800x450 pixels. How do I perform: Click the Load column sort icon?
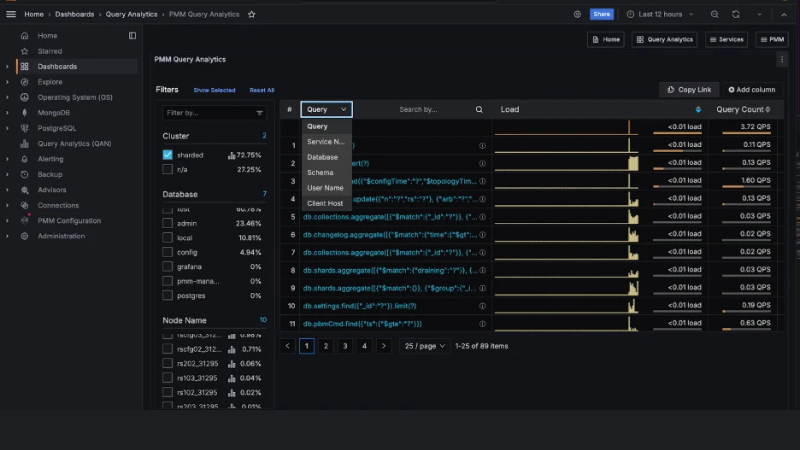pos(698,109)
